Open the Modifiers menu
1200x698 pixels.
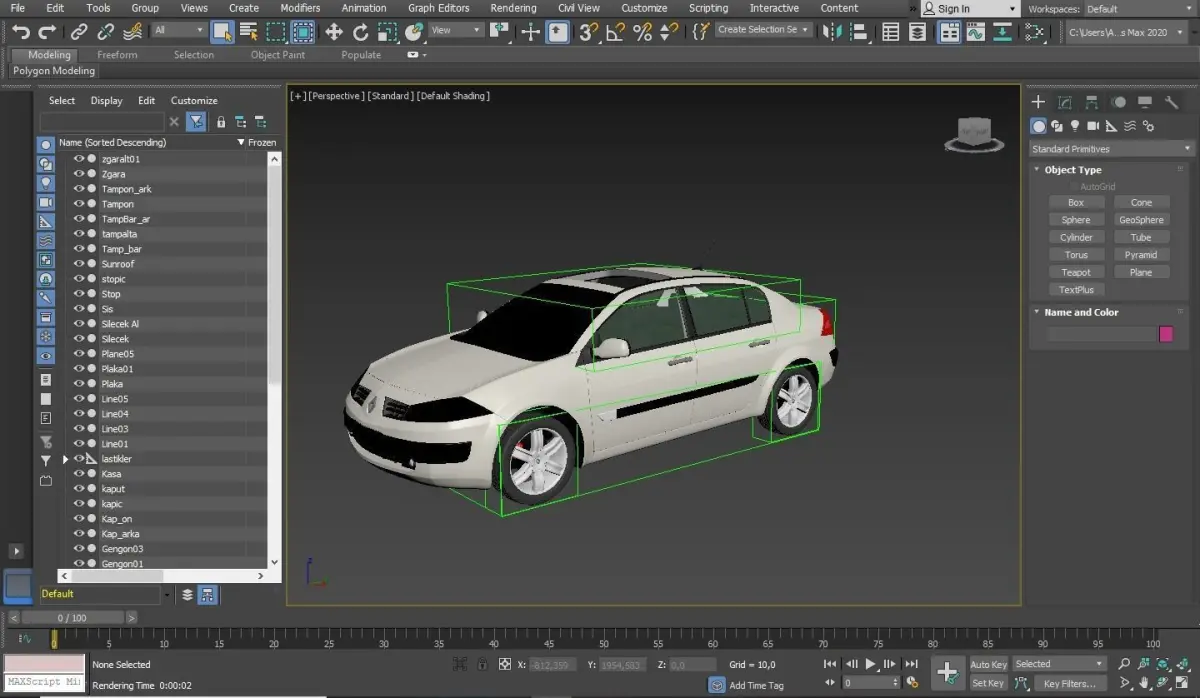300,8
